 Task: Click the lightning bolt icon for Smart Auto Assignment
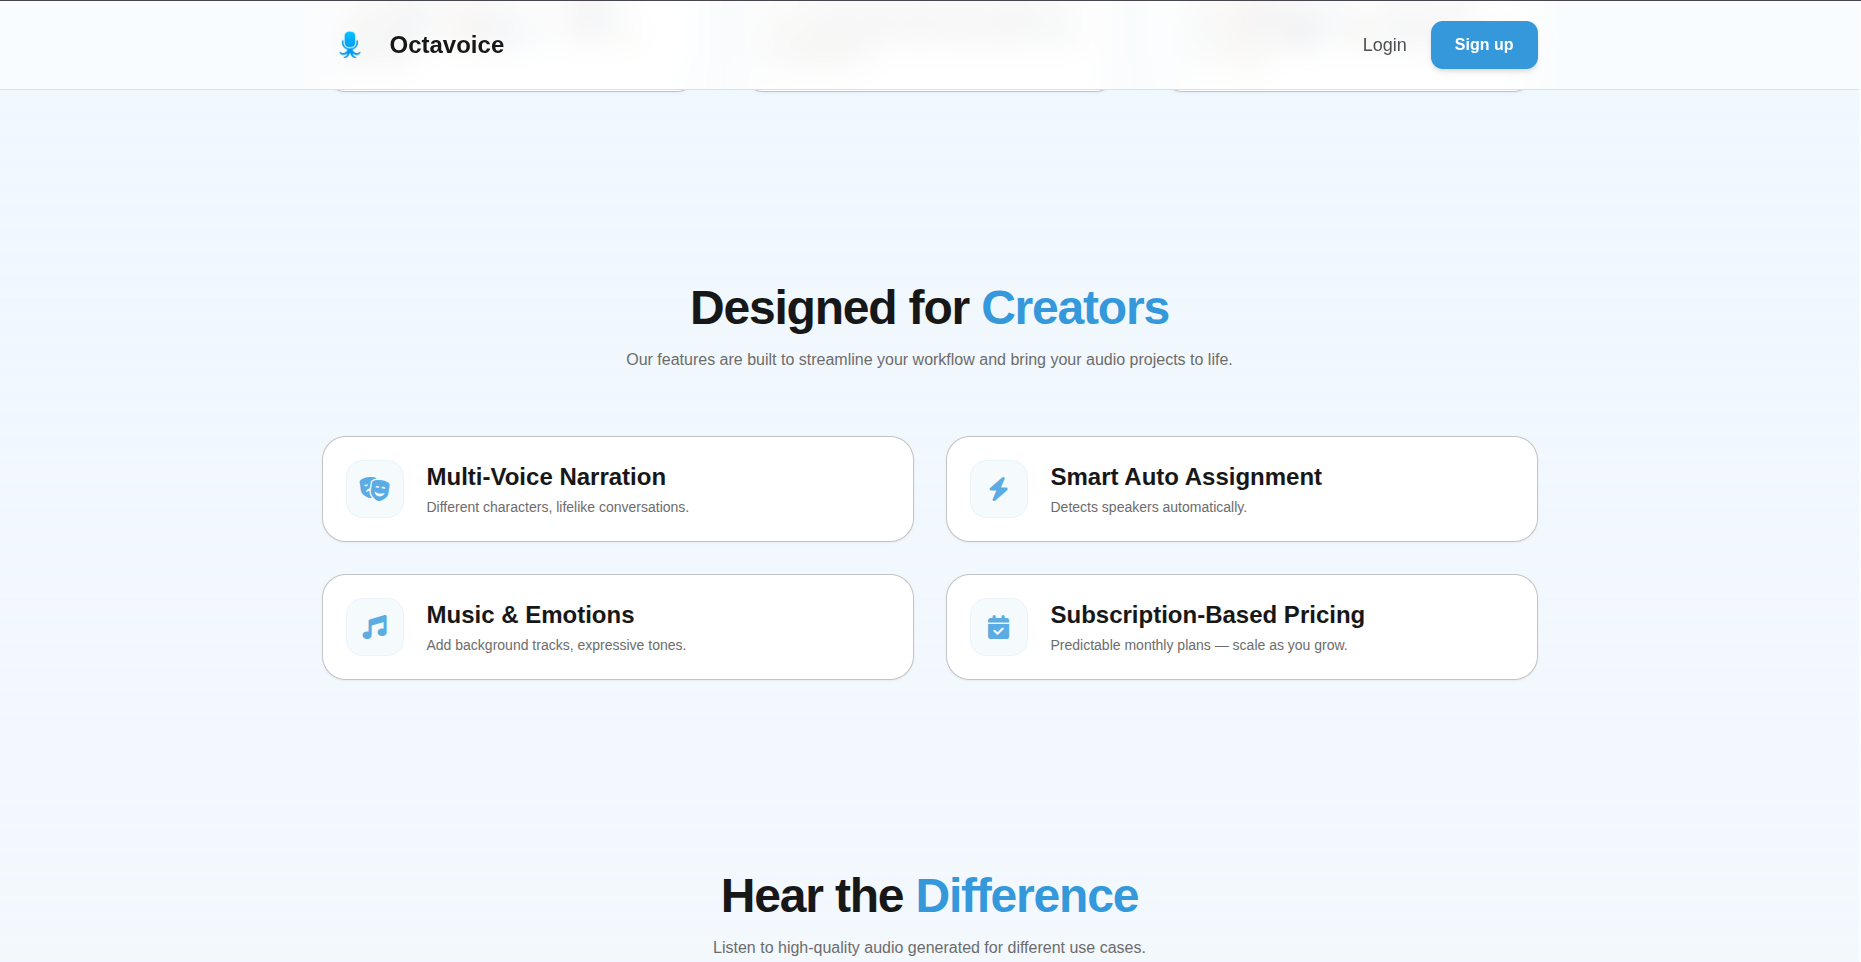pos(998,489)
